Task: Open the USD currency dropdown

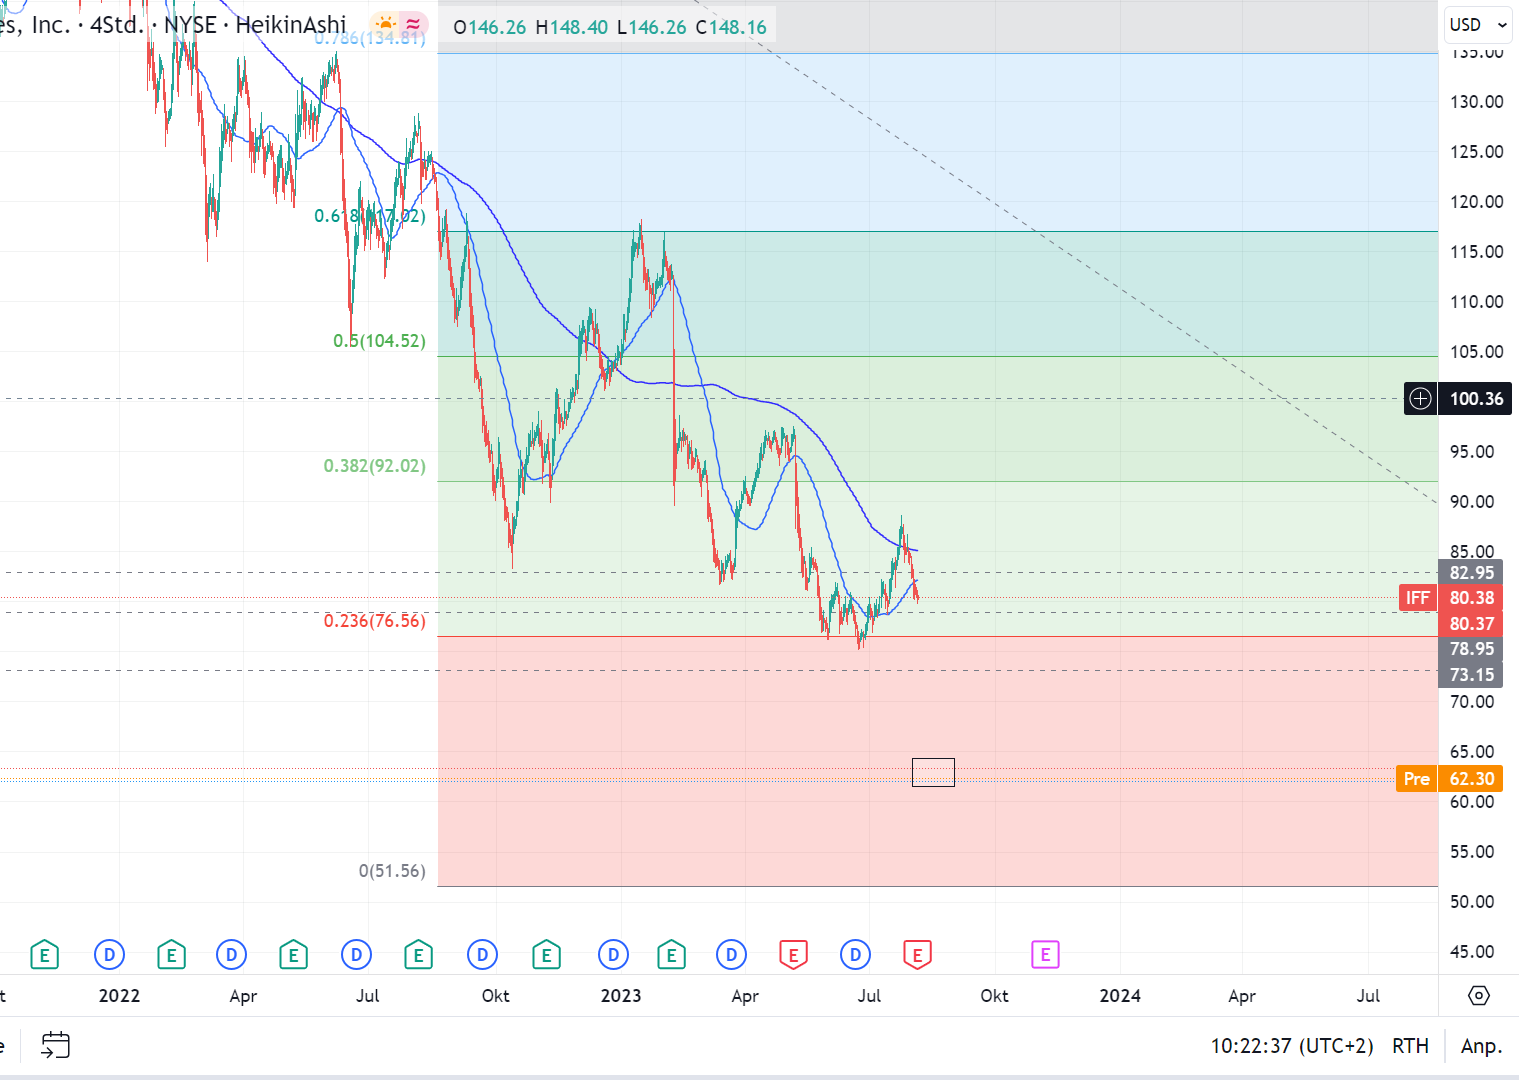Action: (1478, 25)
